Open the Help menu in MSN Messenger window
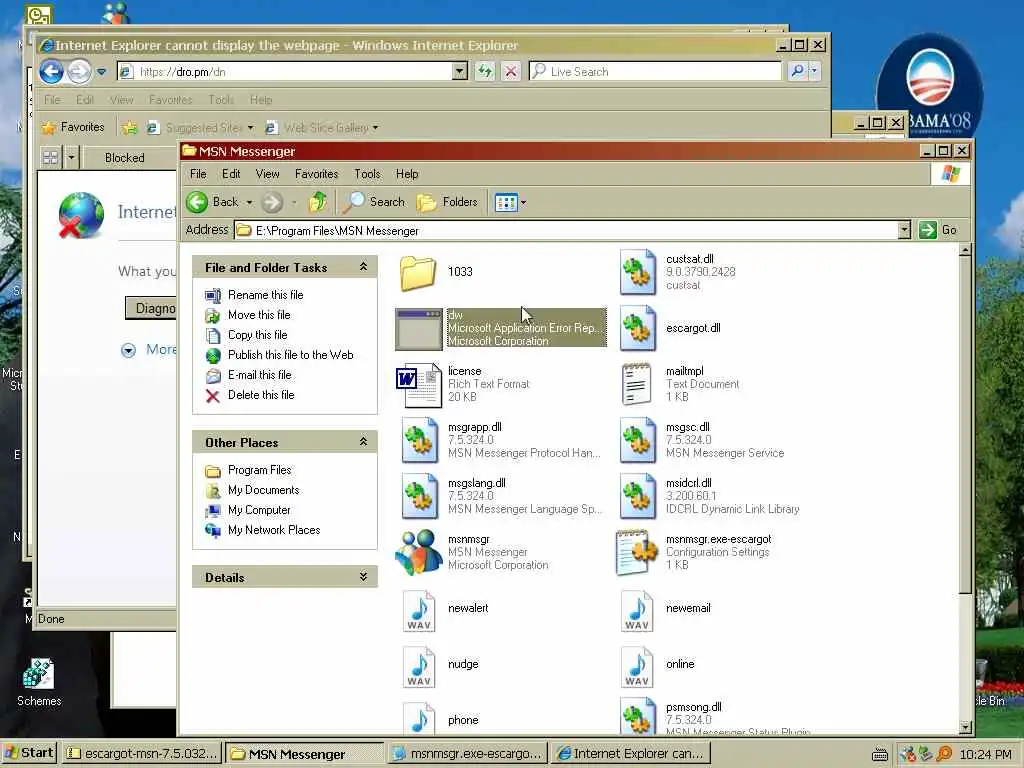The height and width of the screenshot is (768, 1024). coord(407,174)
